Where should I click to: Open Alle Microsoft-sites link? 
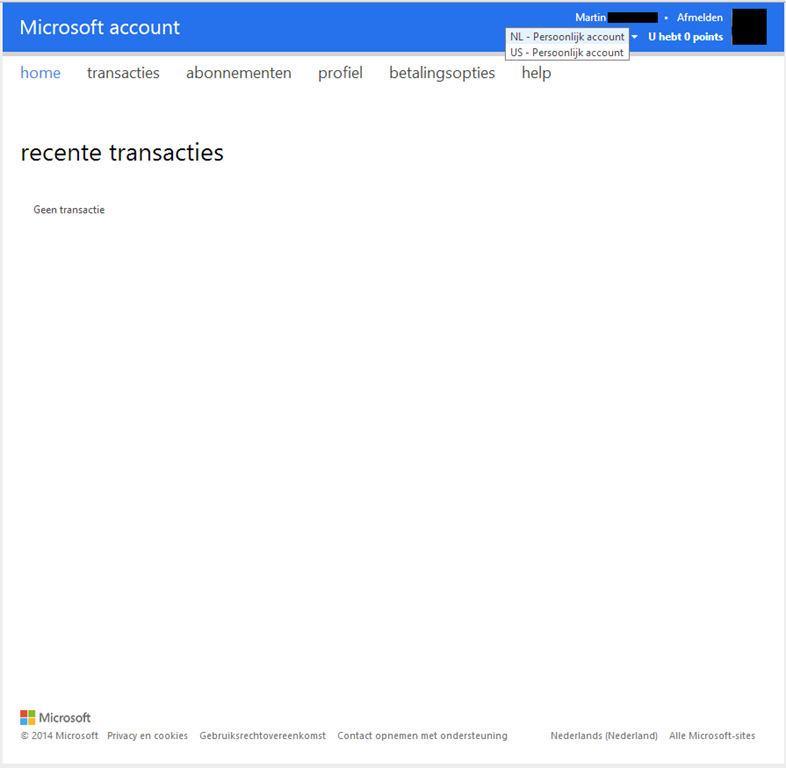712,736
